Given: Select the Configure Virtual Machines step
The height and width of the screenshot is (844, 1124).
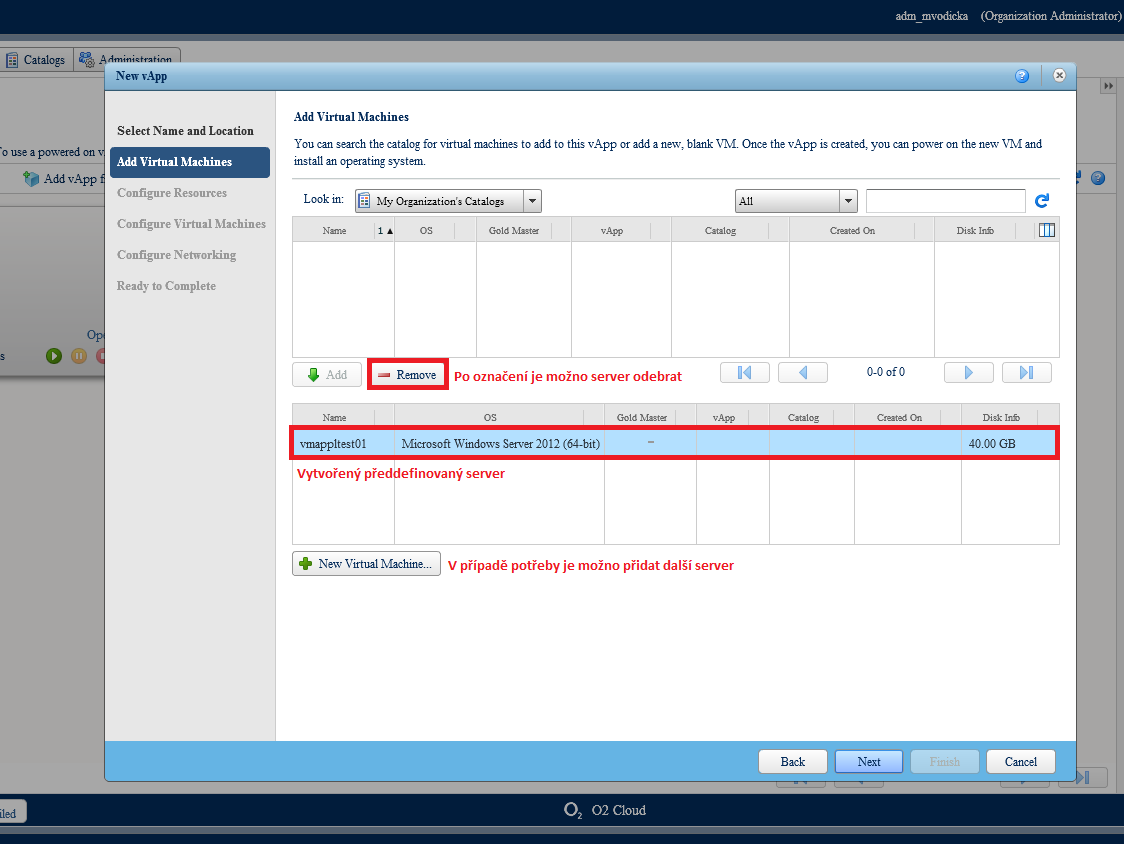Looking at the screenshot, I should click(x=191, y=224).
